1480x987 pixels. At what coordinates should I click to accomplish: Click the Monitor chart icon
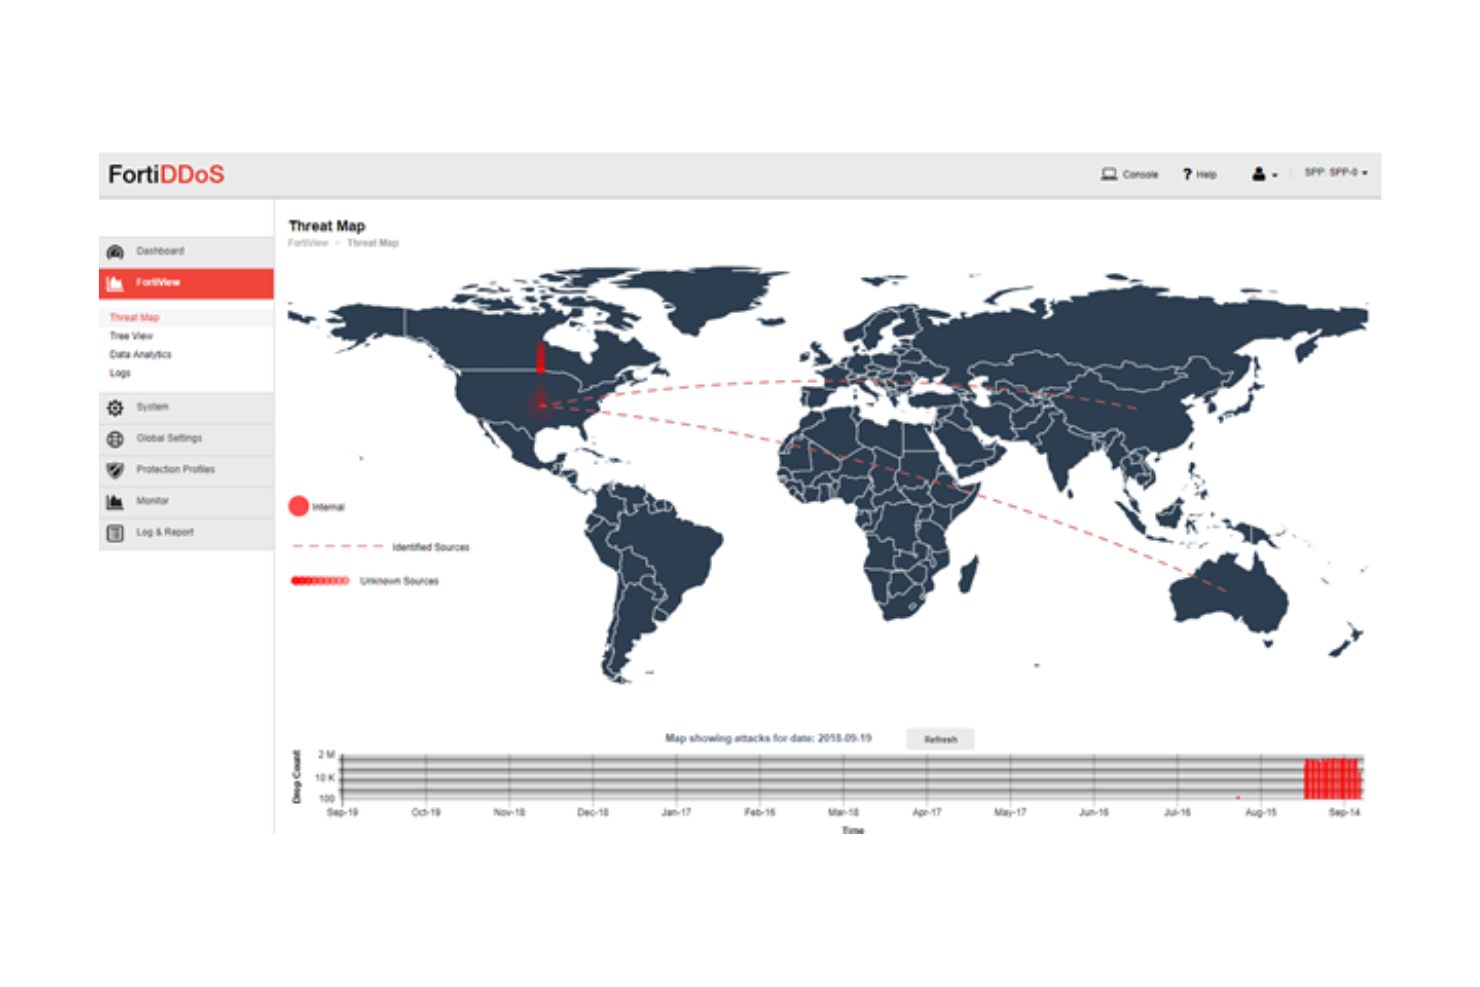(x=115, y=502)
